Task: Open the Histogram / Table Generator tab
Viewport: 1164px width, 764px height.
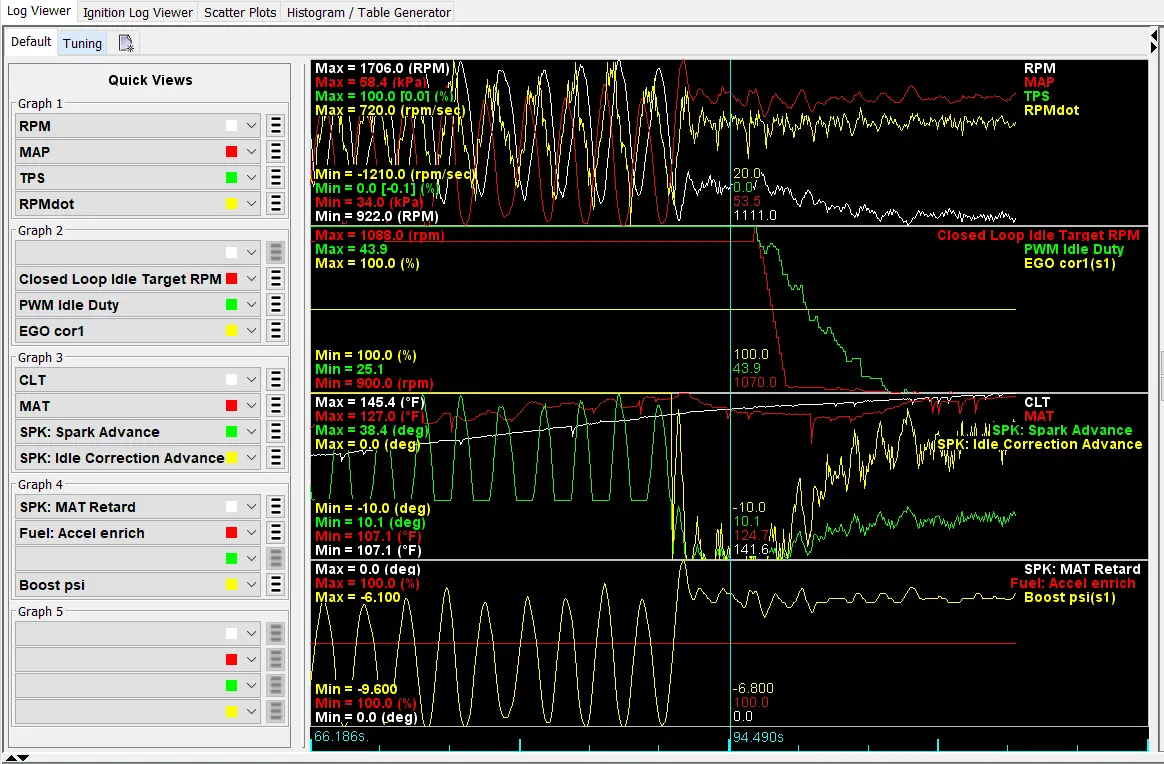Action: coord(368,13)
